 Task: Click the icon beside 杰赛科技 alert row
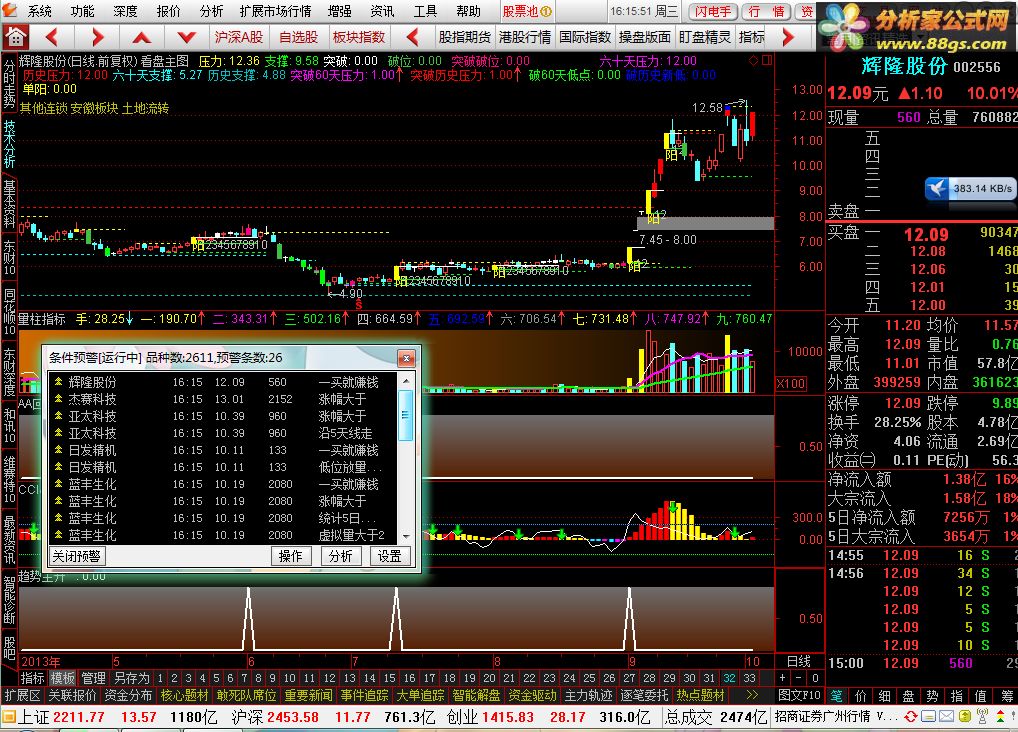pos(58,399)
